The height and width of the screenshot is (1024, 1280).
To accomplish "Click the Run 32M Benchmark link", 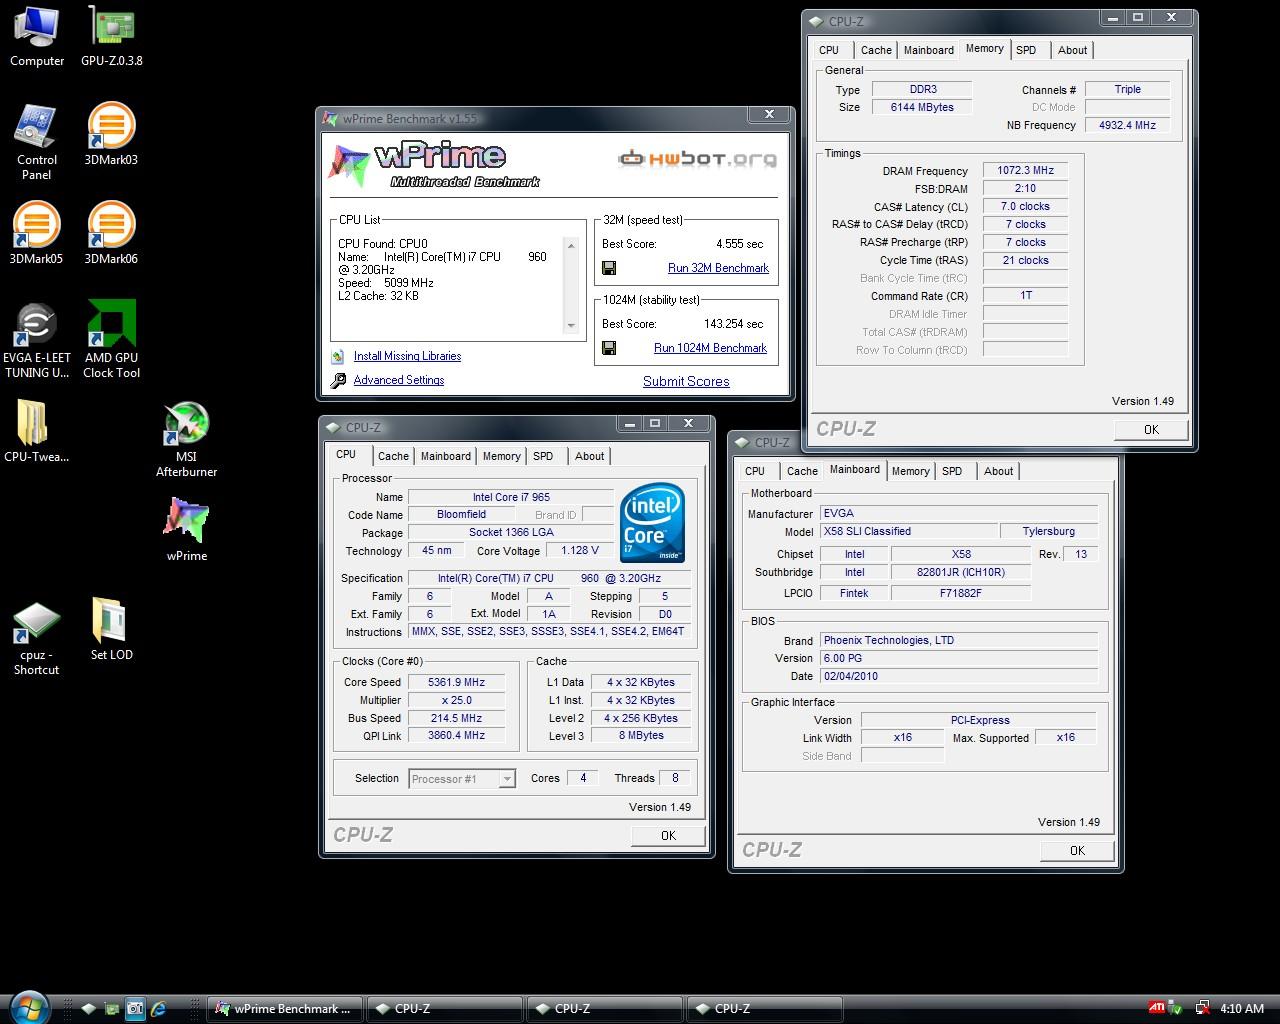I will (x=718, y=268).
